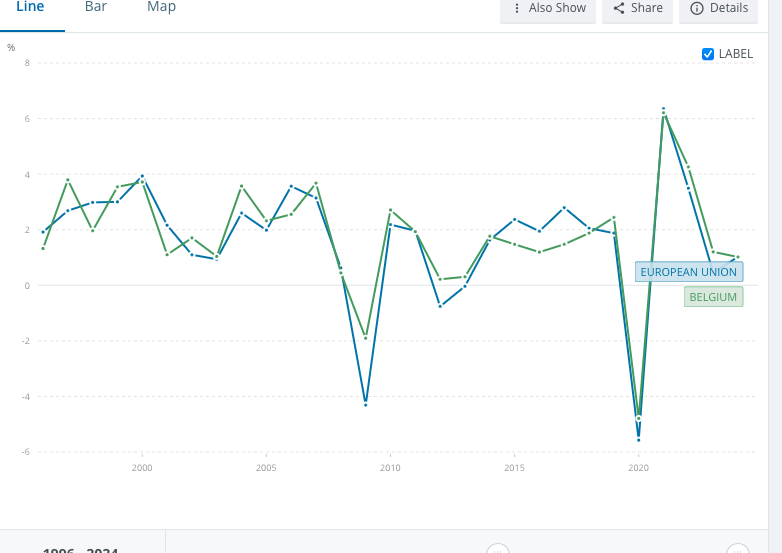Click the right year range slider handle
The image size is (782, 553).
pyautogui.click(x=737, y=549)
